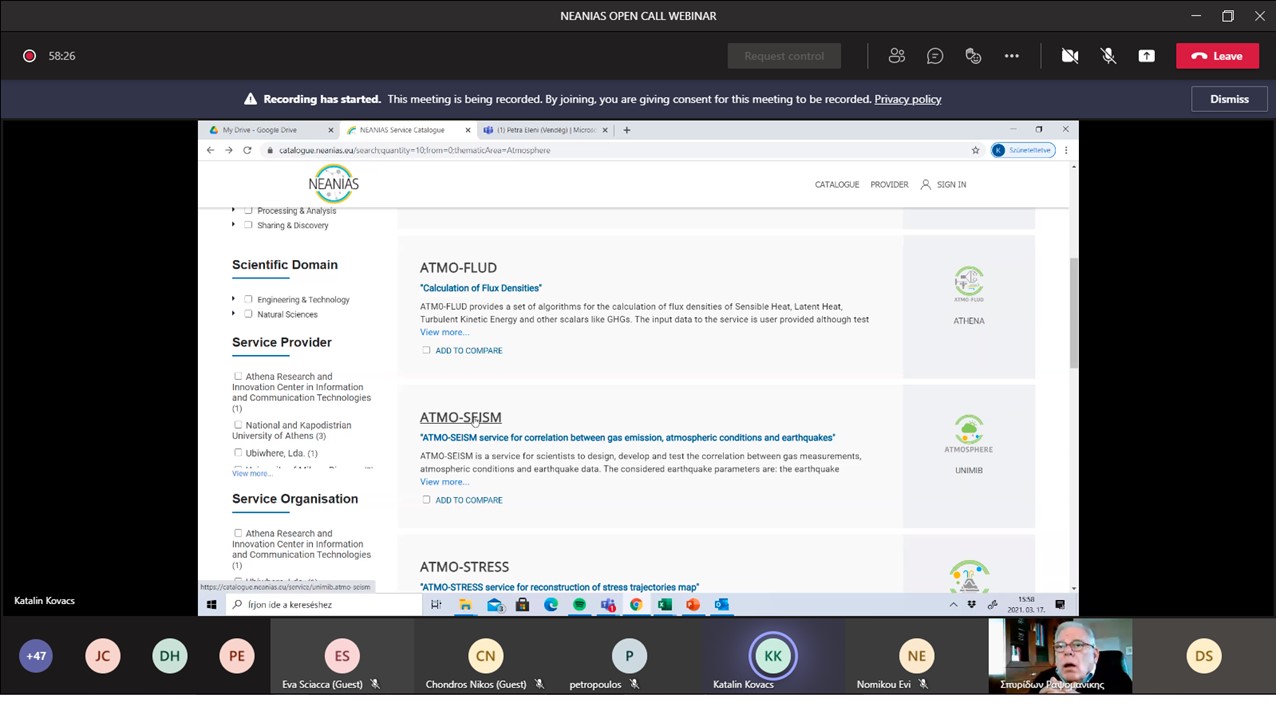Toggle the microphone mute icon
Viewport: 1280px width, 720px height.
click(1108, 56)
